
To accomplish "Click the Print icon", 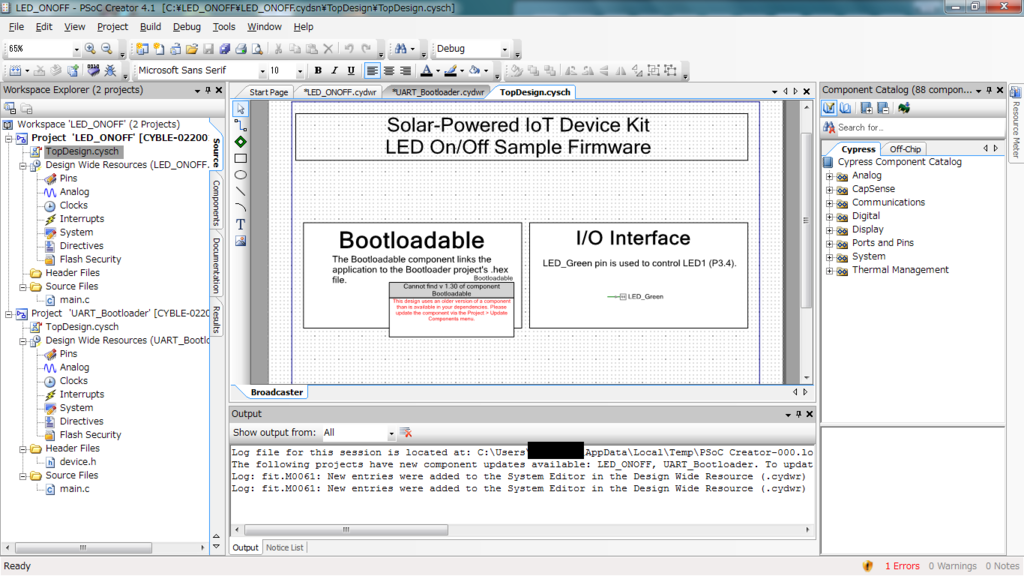I will [241, 49].
